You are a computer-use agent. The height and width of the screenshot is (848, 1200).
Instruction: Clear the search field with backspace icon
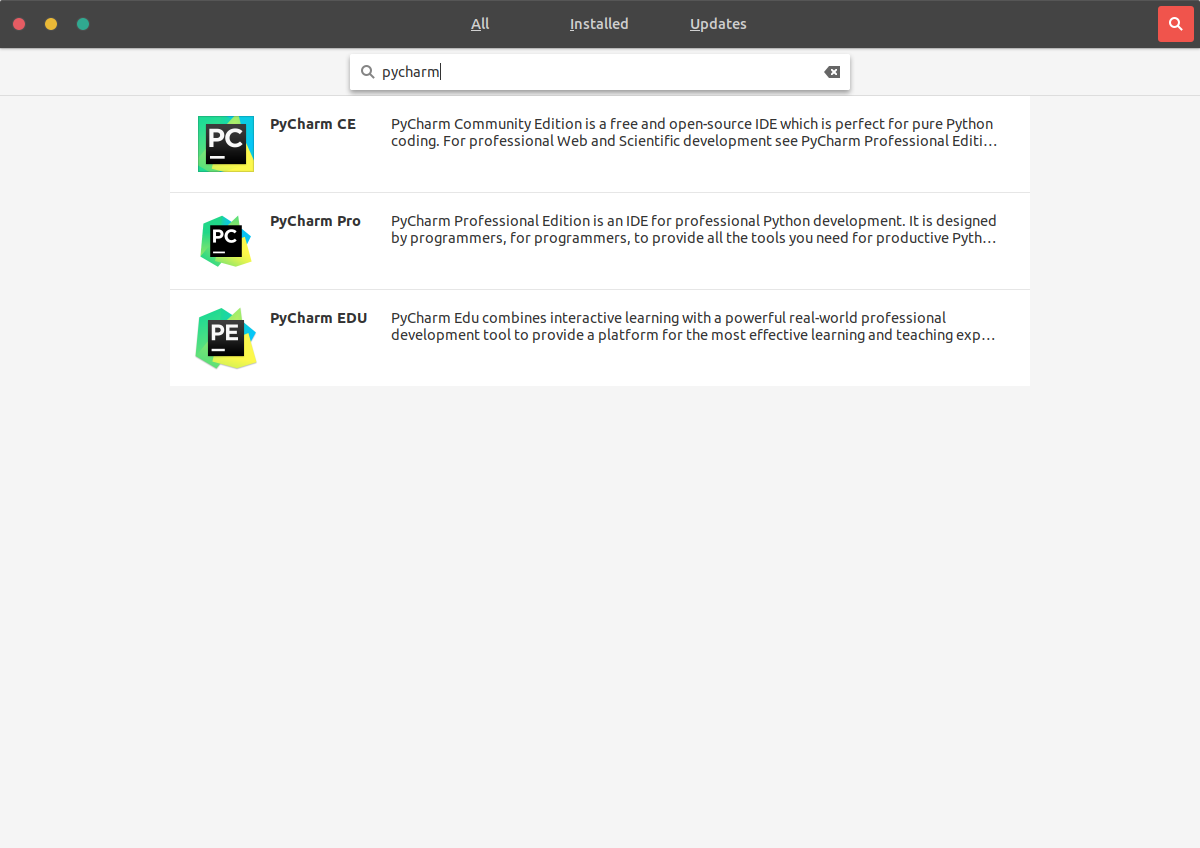[x=832, y=72]
